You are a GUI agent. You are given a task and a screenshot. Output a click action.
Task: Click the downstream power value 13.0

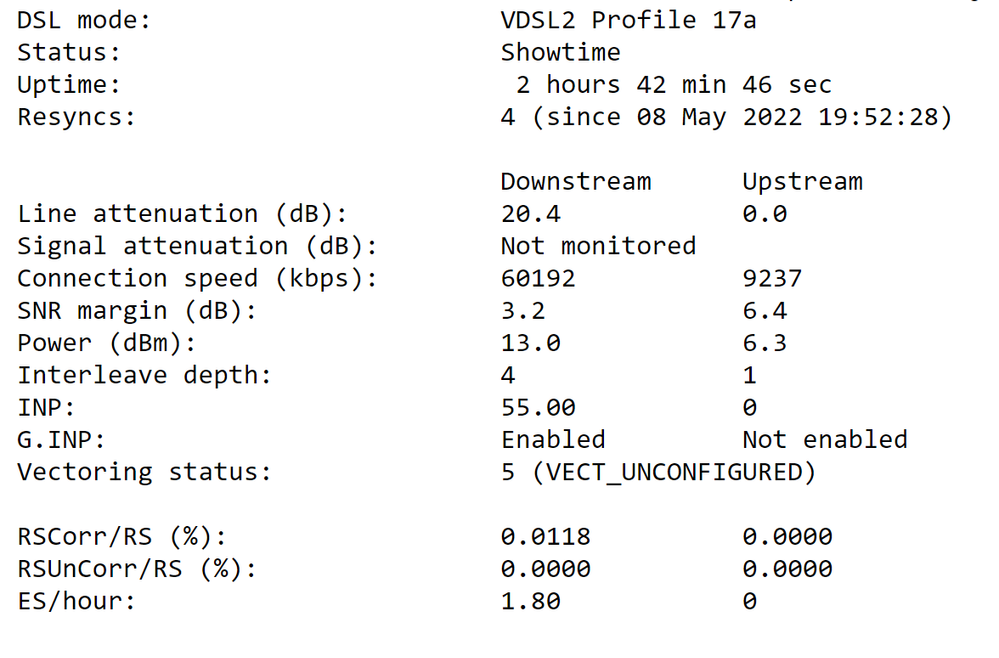click(x=530, y=343)
